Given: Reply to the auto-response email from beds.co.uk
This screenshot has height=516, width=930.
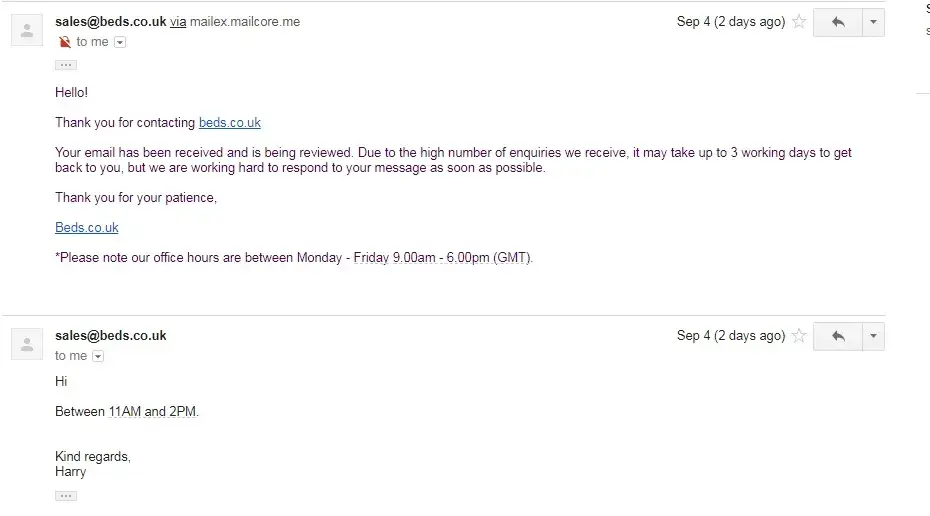Looking at the screenshot, I should (838, 22).
